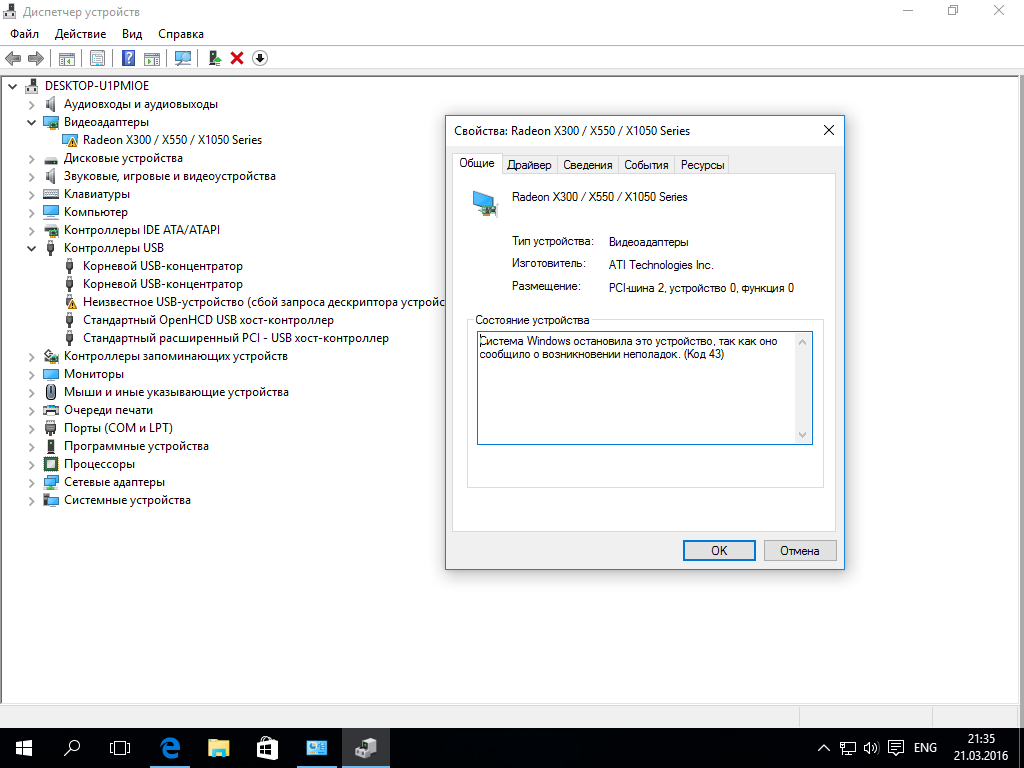Select Стандартный расширенный PCI - USB хост-контроллер
Image resolution: width=1024 pixels, height=768 pixels.
point(236,338)
